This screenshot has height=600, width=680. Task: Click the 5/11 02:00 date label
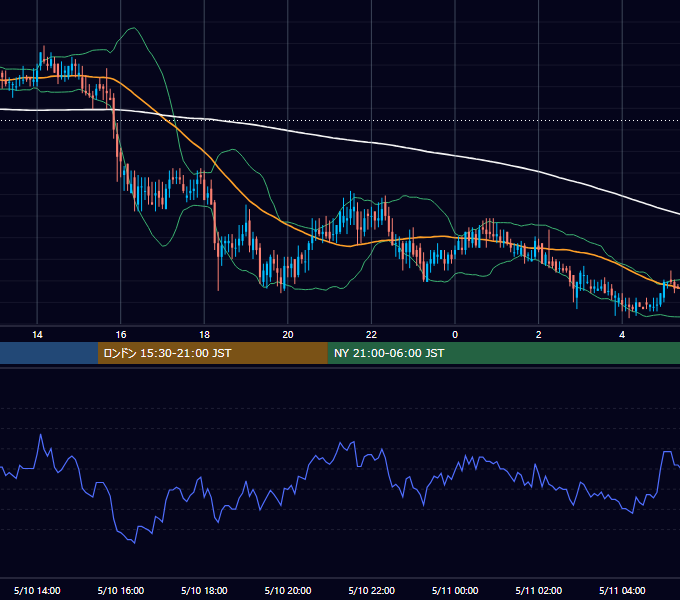pos(539,590)
